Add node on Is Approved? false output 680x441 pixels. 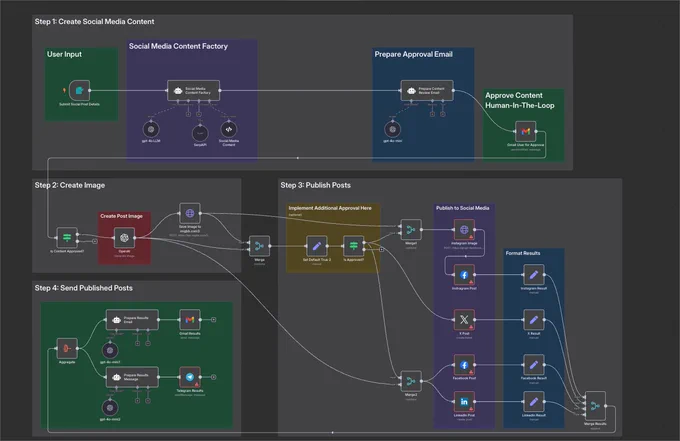click(382, 249)
